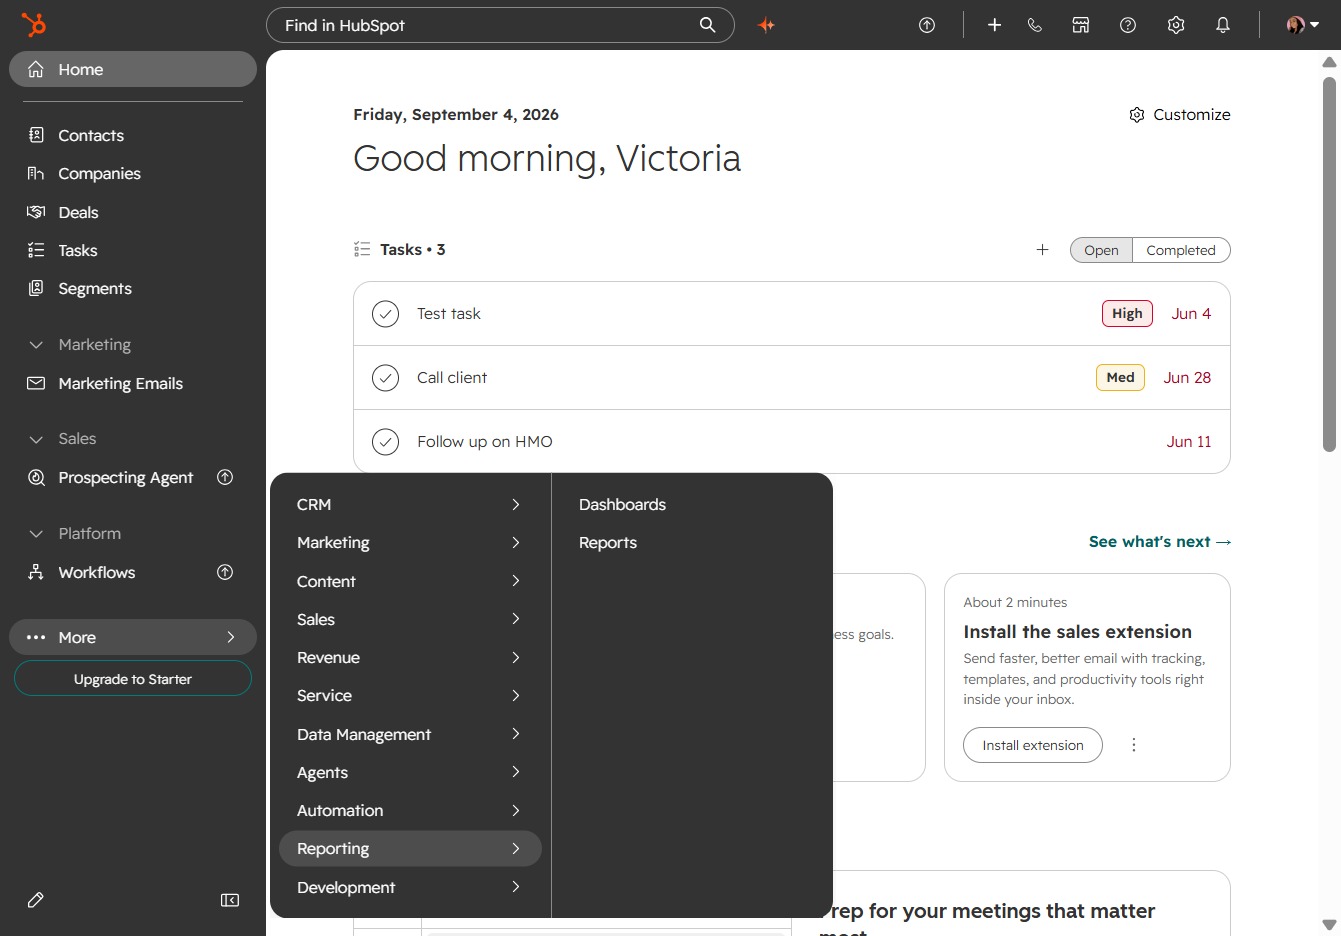Click the page vertical scrollbar thumb
The width and height of the screenshot is (1341, 936).
point(1330,262)
